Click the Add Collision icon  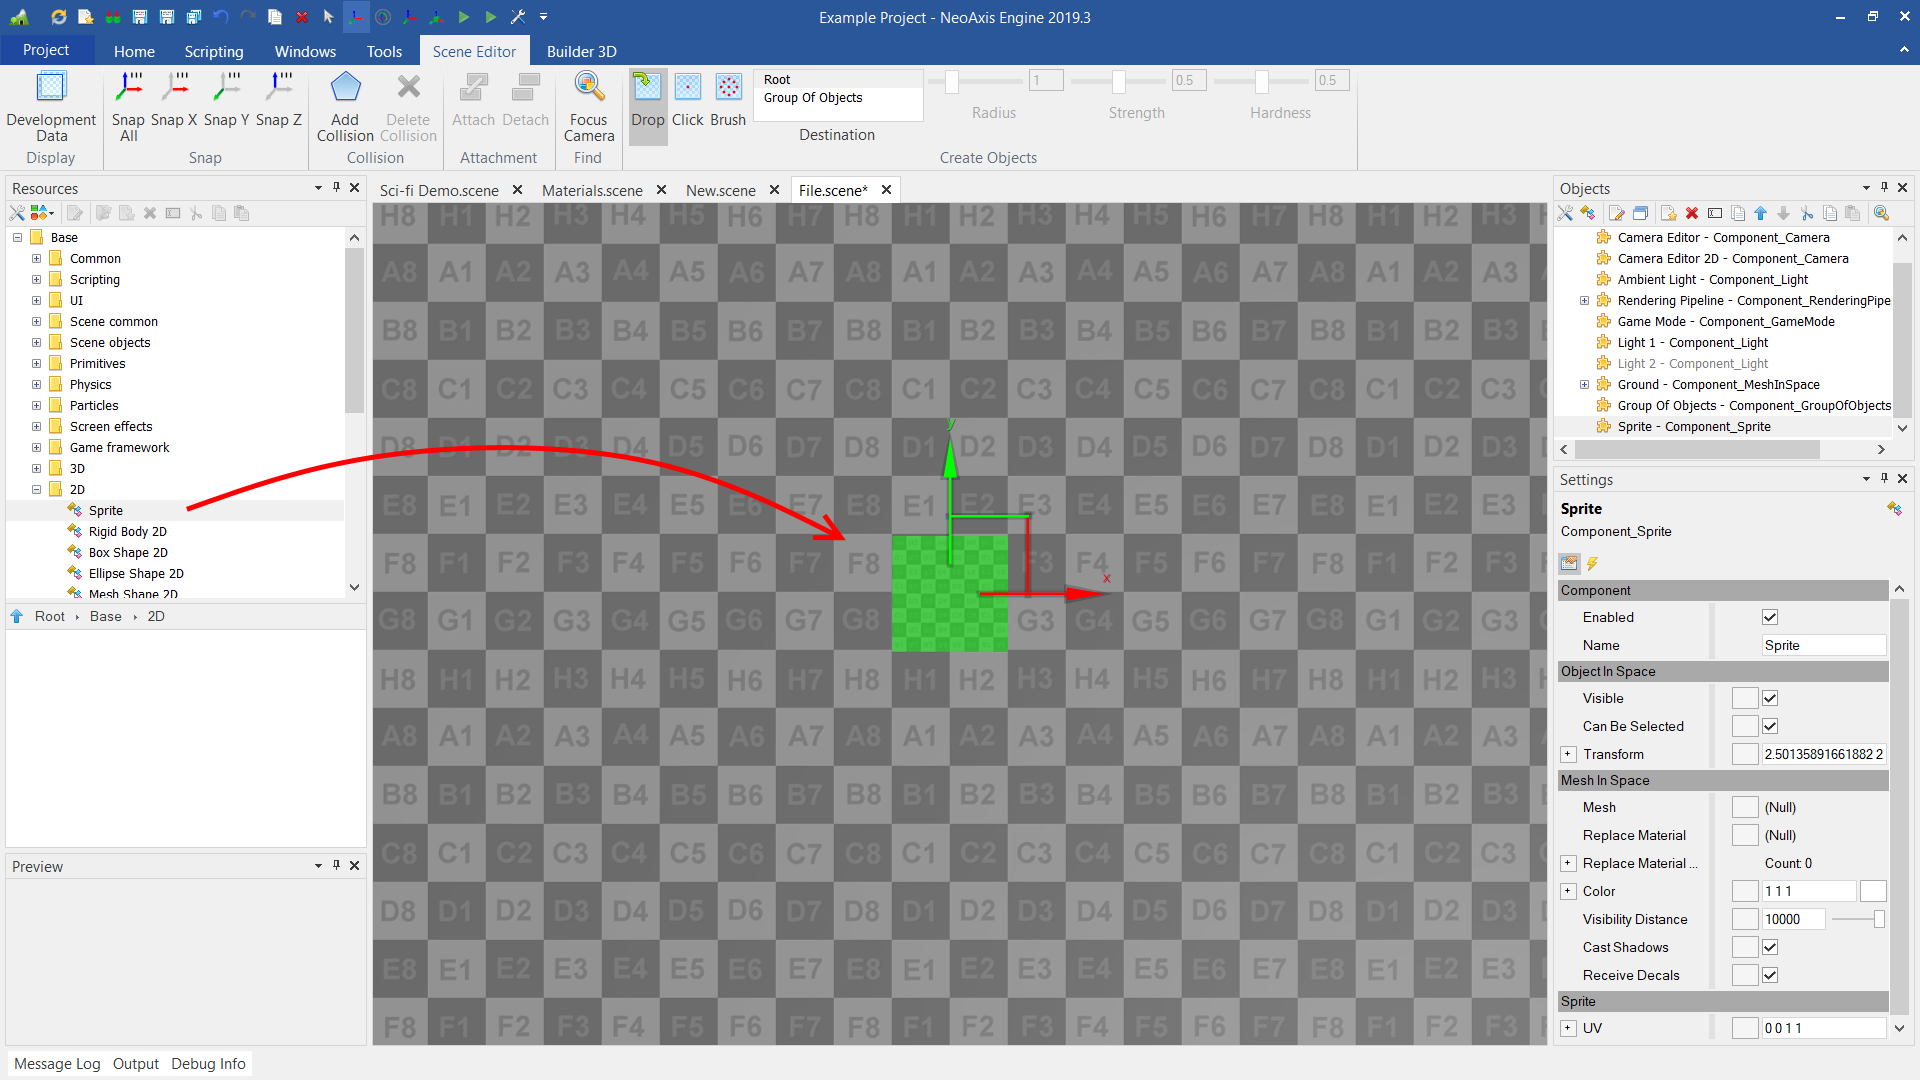click(x=345, y=90)
